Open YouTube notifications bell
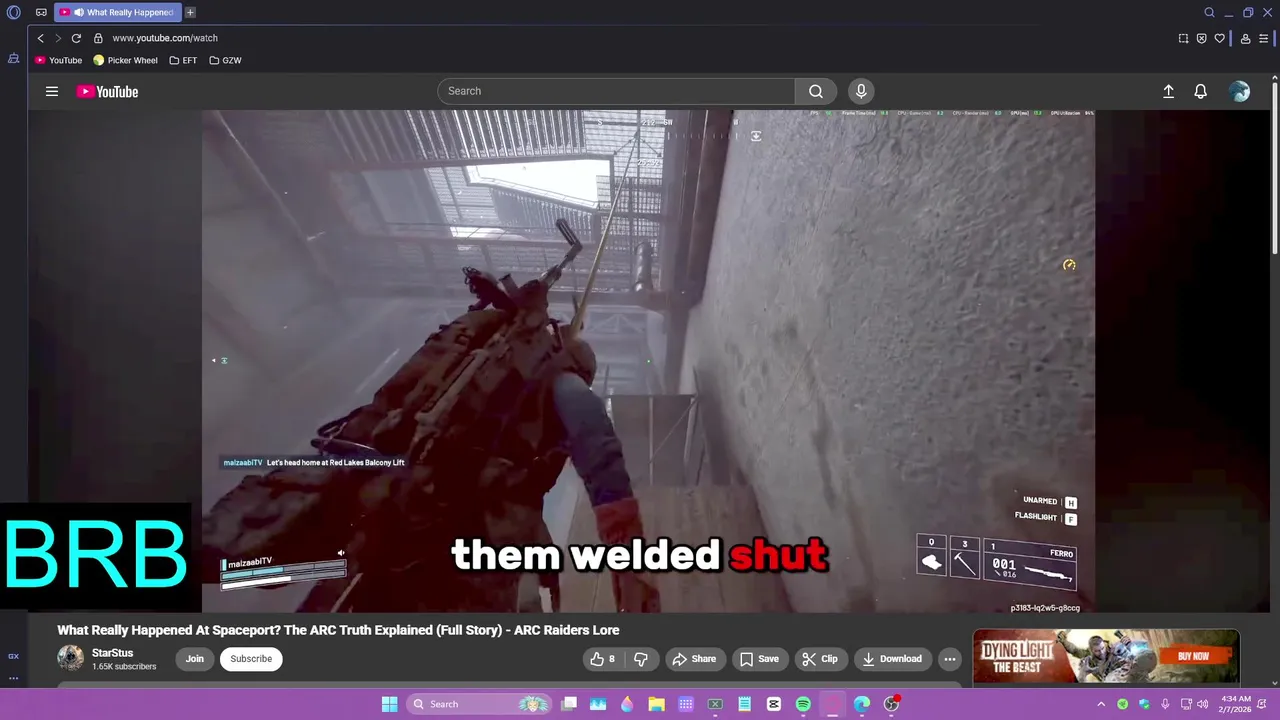This screenshot has width=1280, height=720. point(1201,91)
